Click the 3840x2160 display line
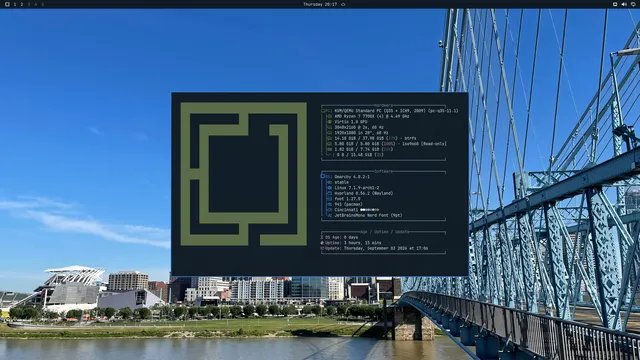Viewport: 640px width, 360px height. click(x=359, y=127)
